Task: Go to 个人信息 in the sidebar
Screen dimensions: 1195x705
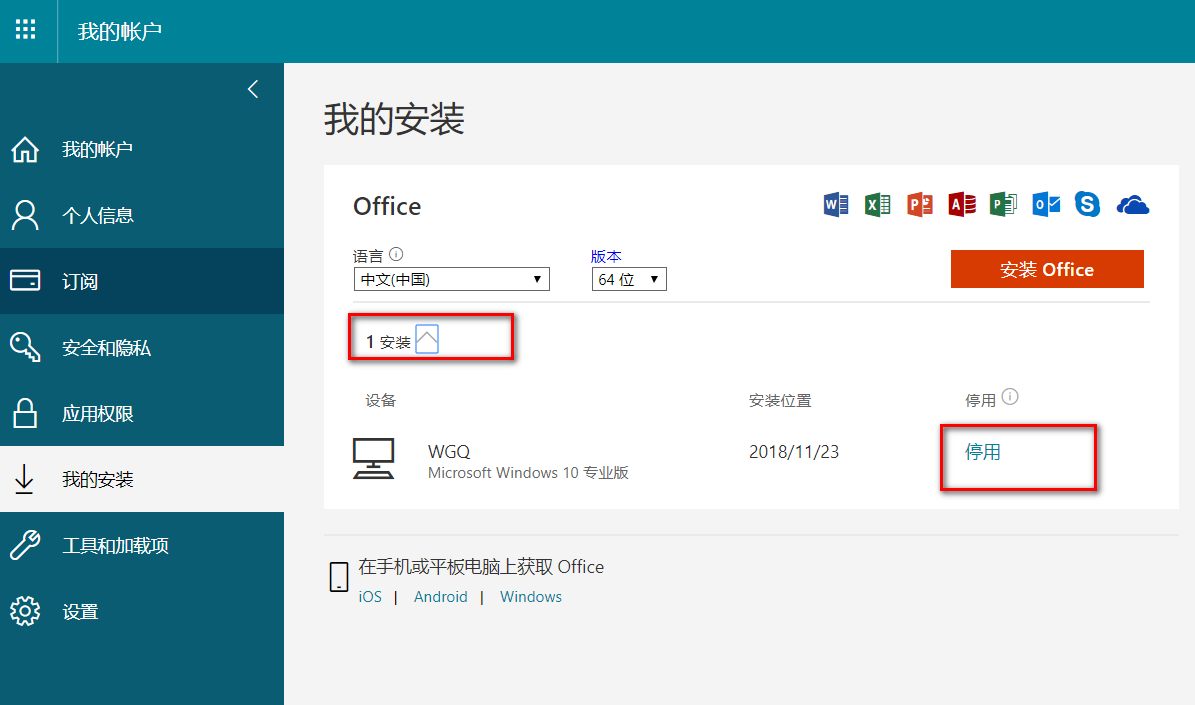Action: click(x=142, y=215)
